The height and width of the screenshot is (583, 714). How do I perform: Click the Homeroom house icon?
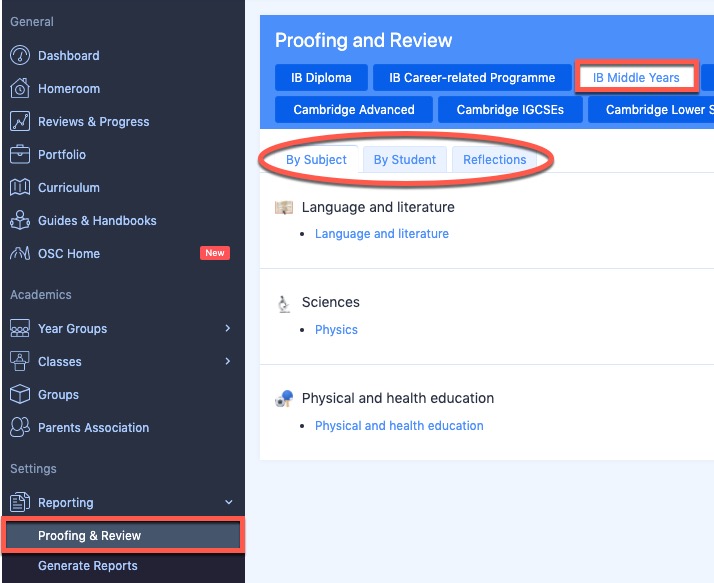click(20, 88)
